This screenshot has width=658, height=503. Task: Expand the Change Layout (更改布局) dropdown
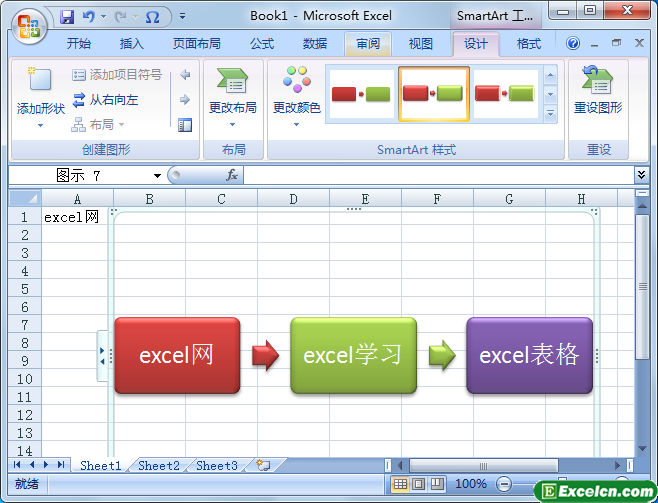pyautogui.click(x=233, y=97)
